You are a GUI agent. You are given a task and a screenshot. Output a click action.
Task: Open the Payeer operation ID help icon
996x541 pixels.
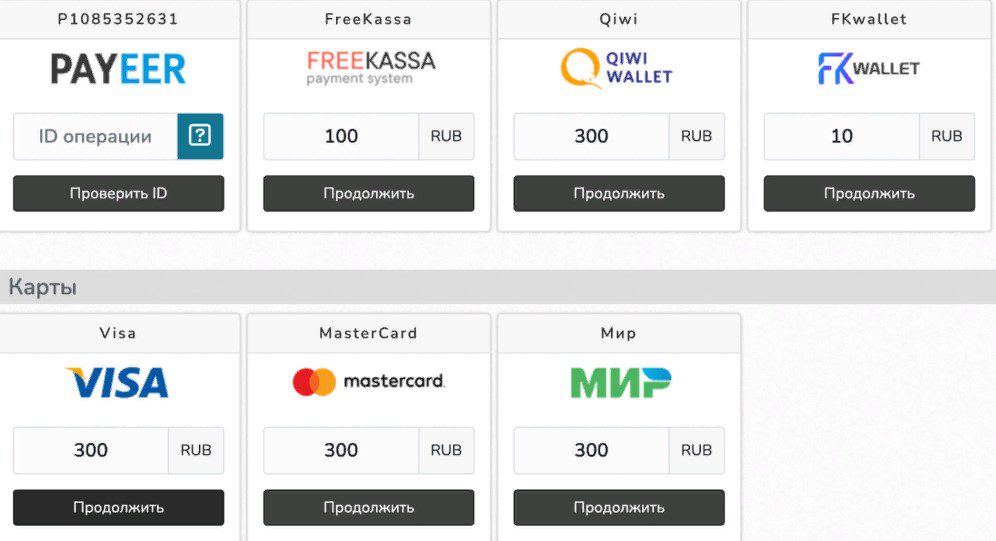click(x=200, y=136)
